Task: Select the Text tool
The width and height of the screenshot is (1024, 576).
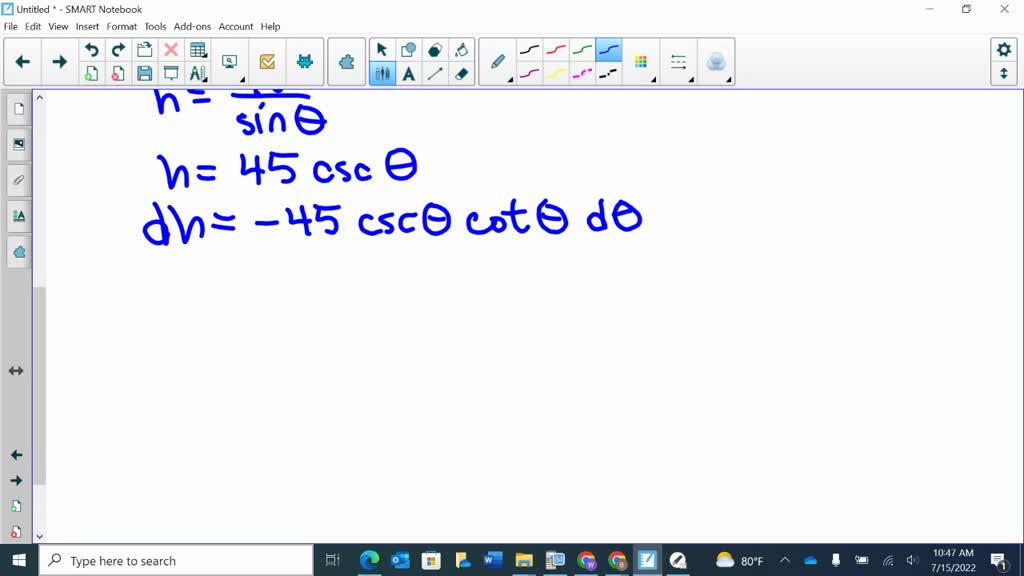Action: click(x=407, y=72)
